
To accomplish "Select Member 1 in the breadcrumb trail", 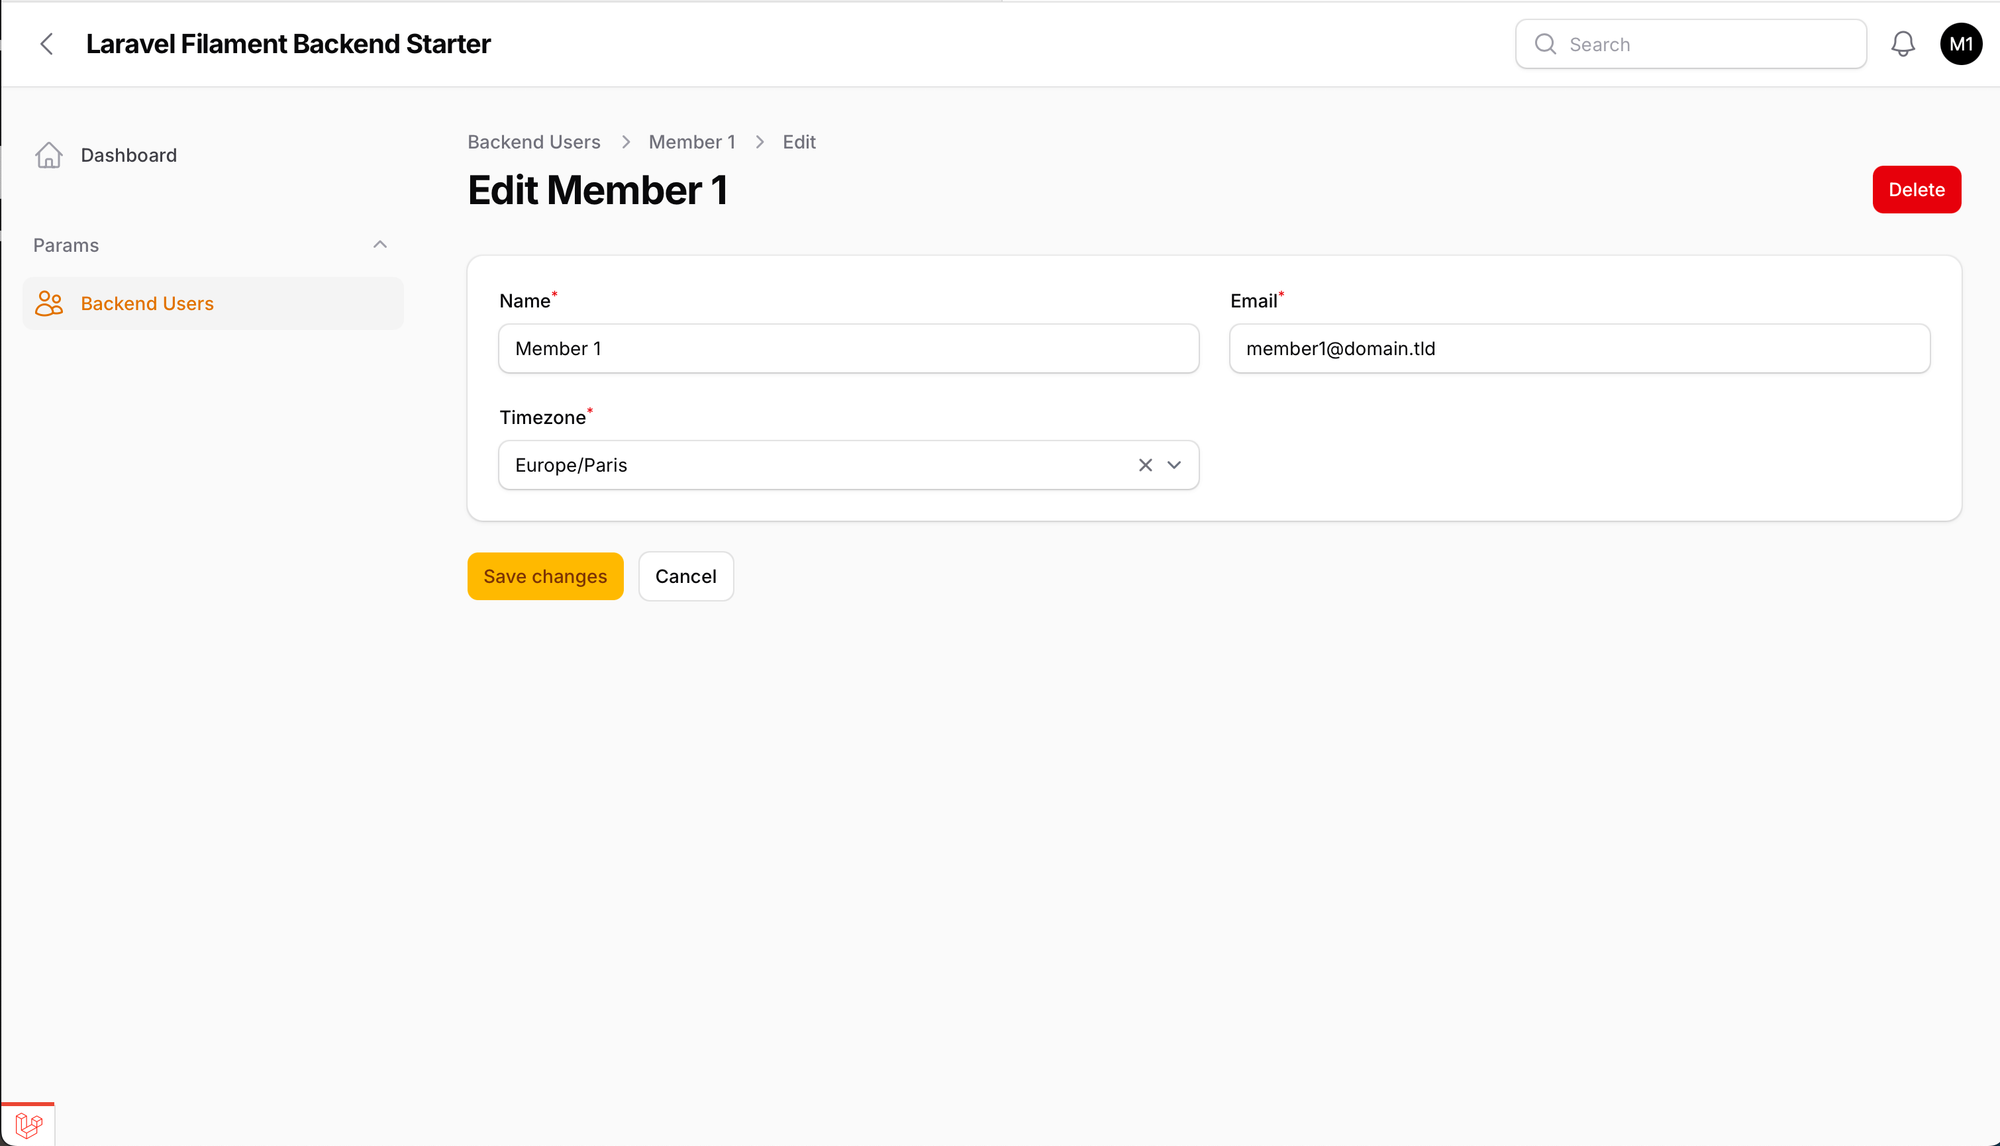I will point(692,142).
